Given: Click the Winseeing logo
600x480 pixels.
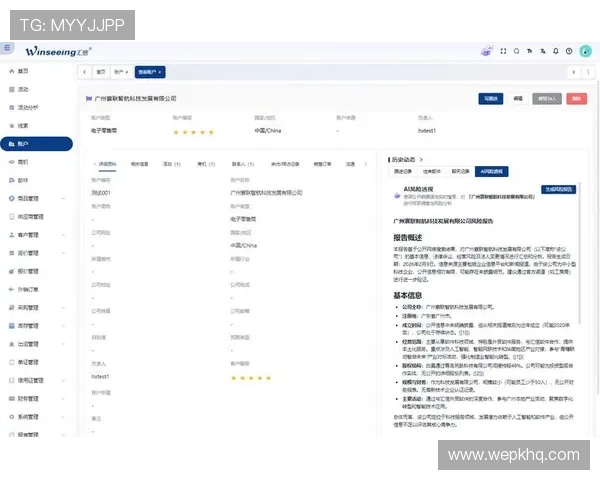Looking at the screenshot, I should pyautogui.click(x=58, y=51).
